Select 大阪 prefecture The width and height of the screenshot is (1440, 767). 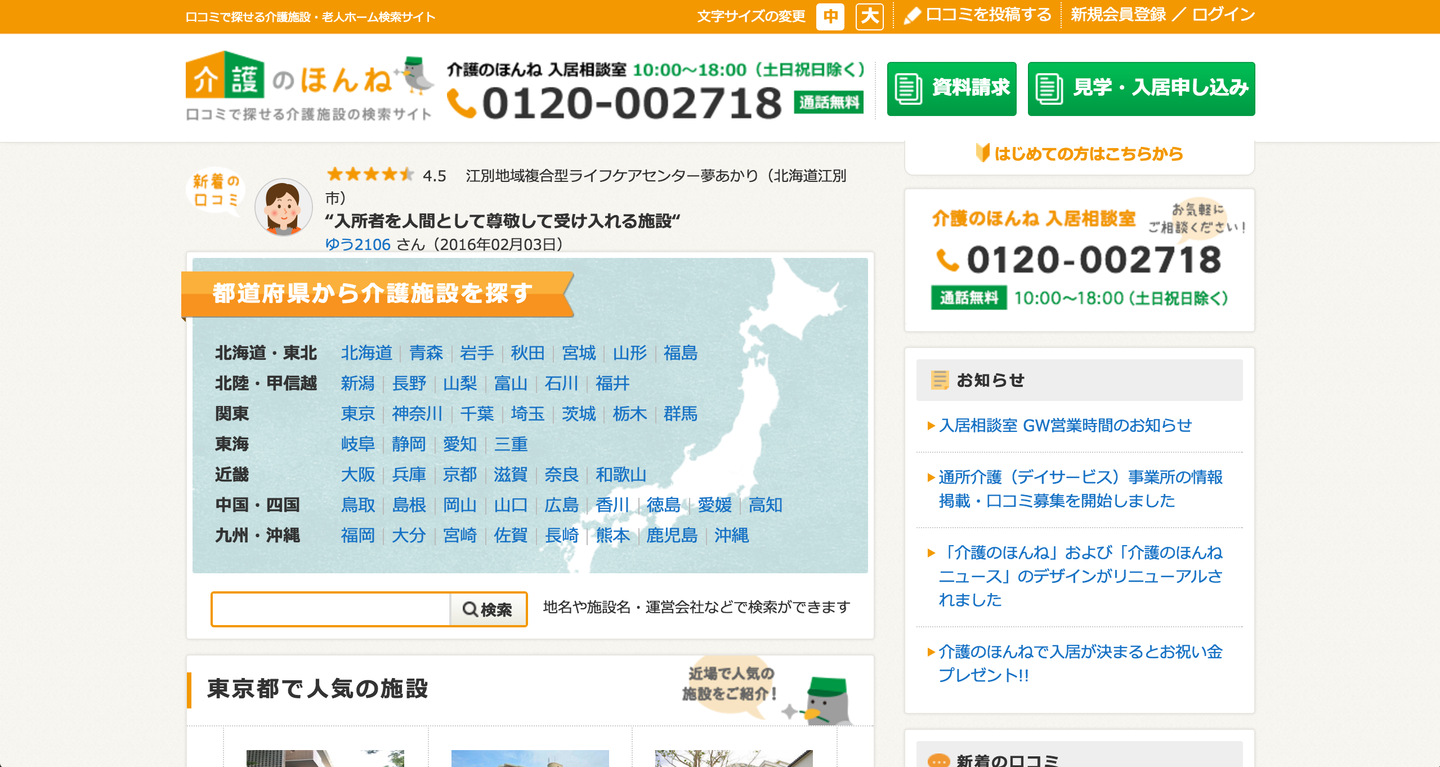(x=358, y=475)
